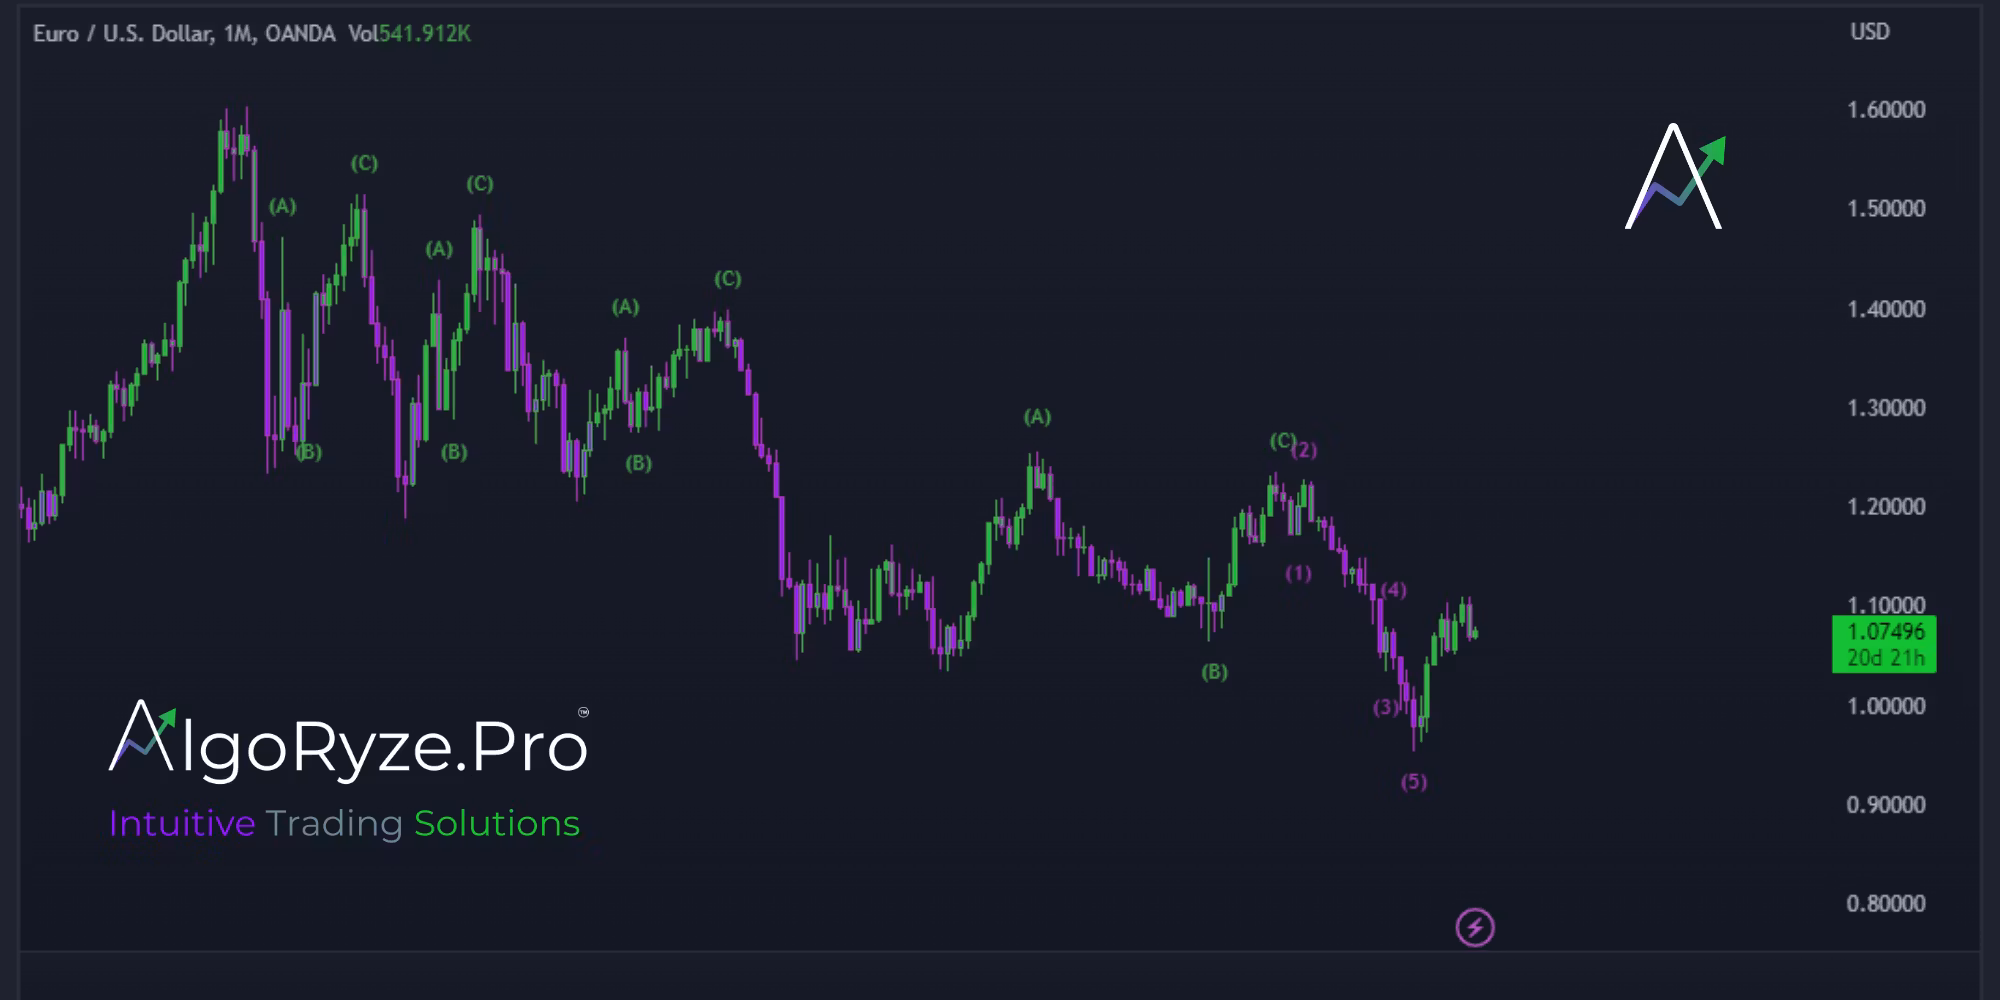Open the USD currency selector
Viewport: 2000px width, 1000px height.
point(1869,32)
